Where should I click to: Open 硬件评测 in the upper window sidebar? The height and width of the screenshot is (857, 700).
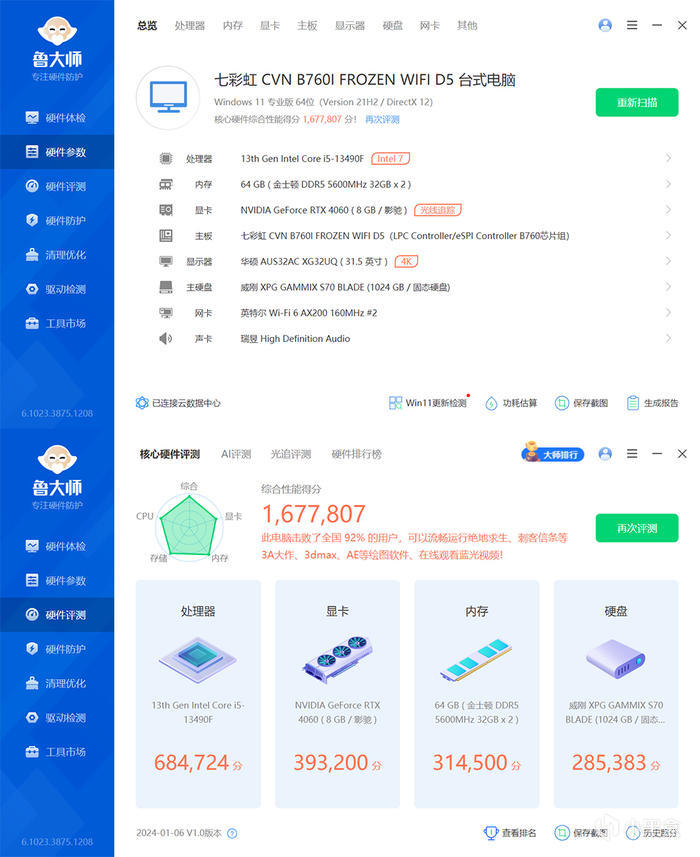pos(56,186)
